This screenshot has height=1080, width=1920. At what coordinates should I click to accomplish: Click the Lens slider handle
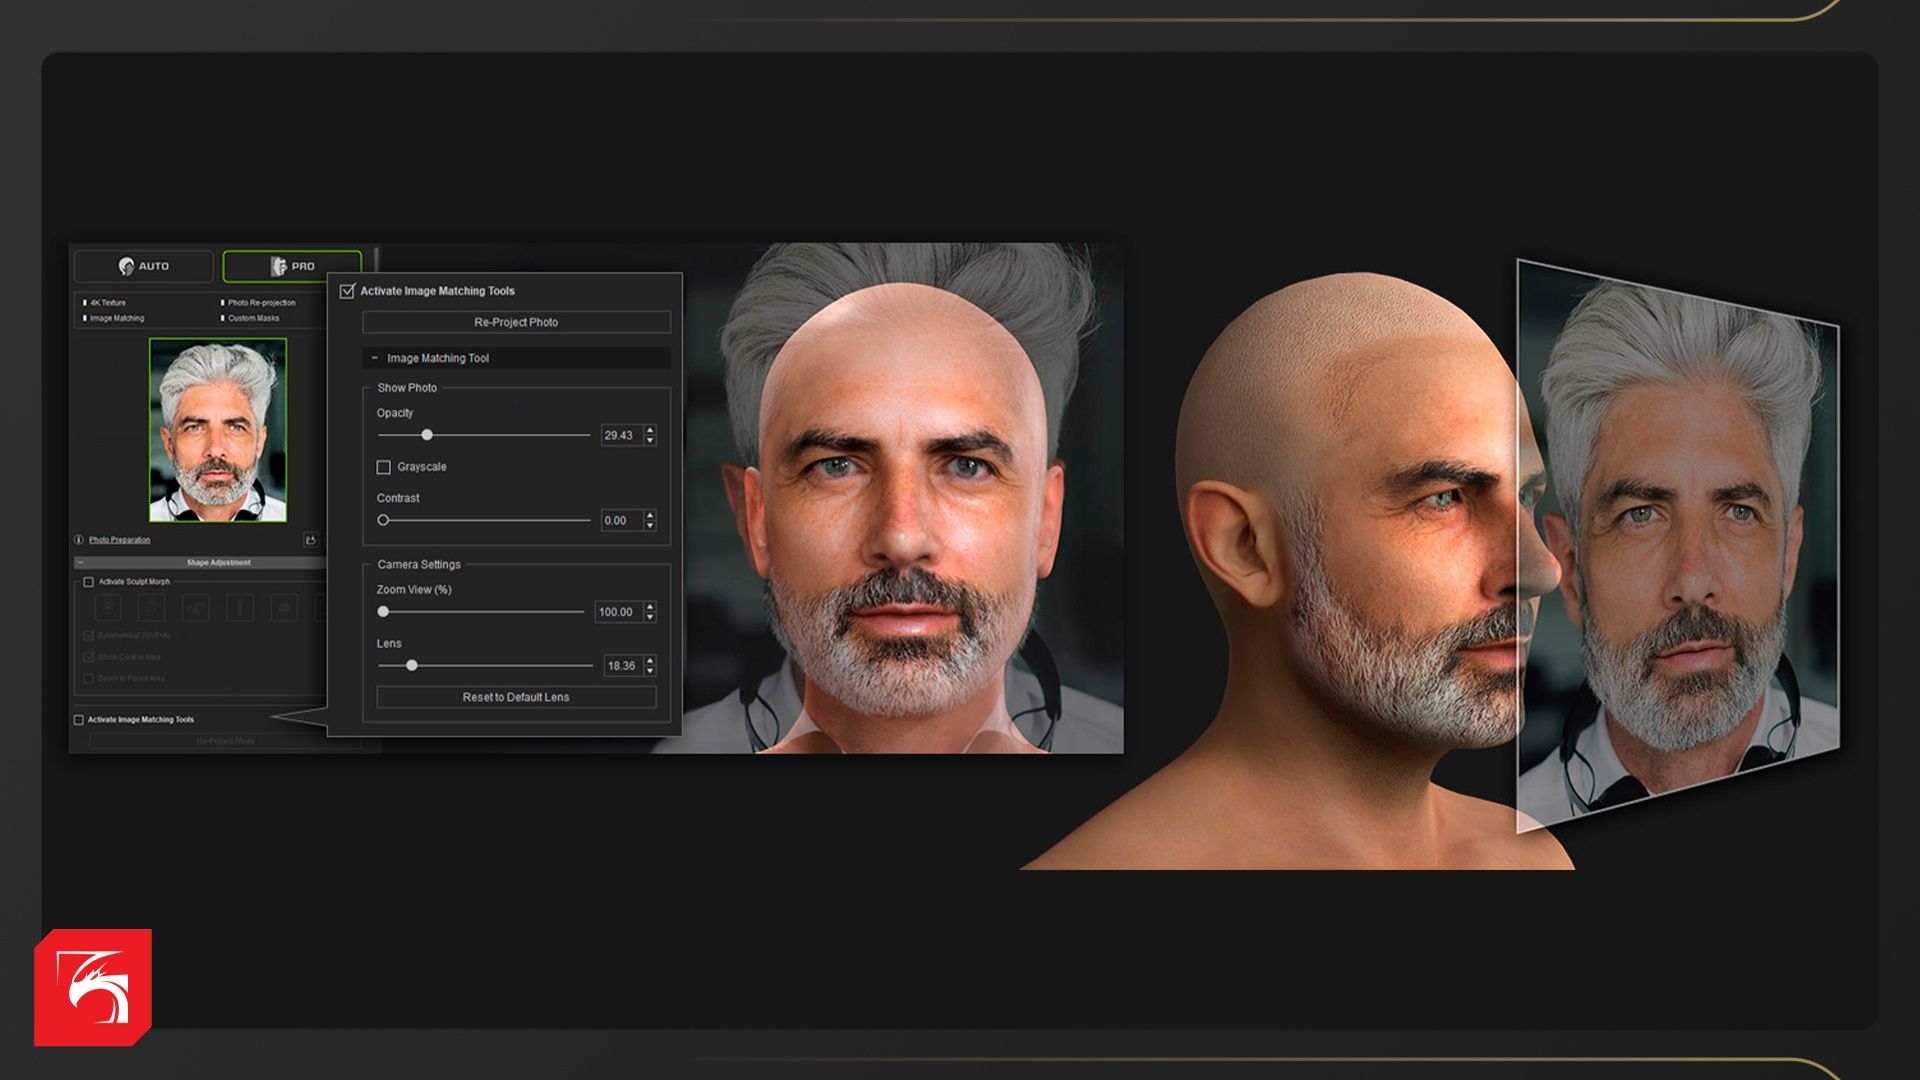click(411, 666)
